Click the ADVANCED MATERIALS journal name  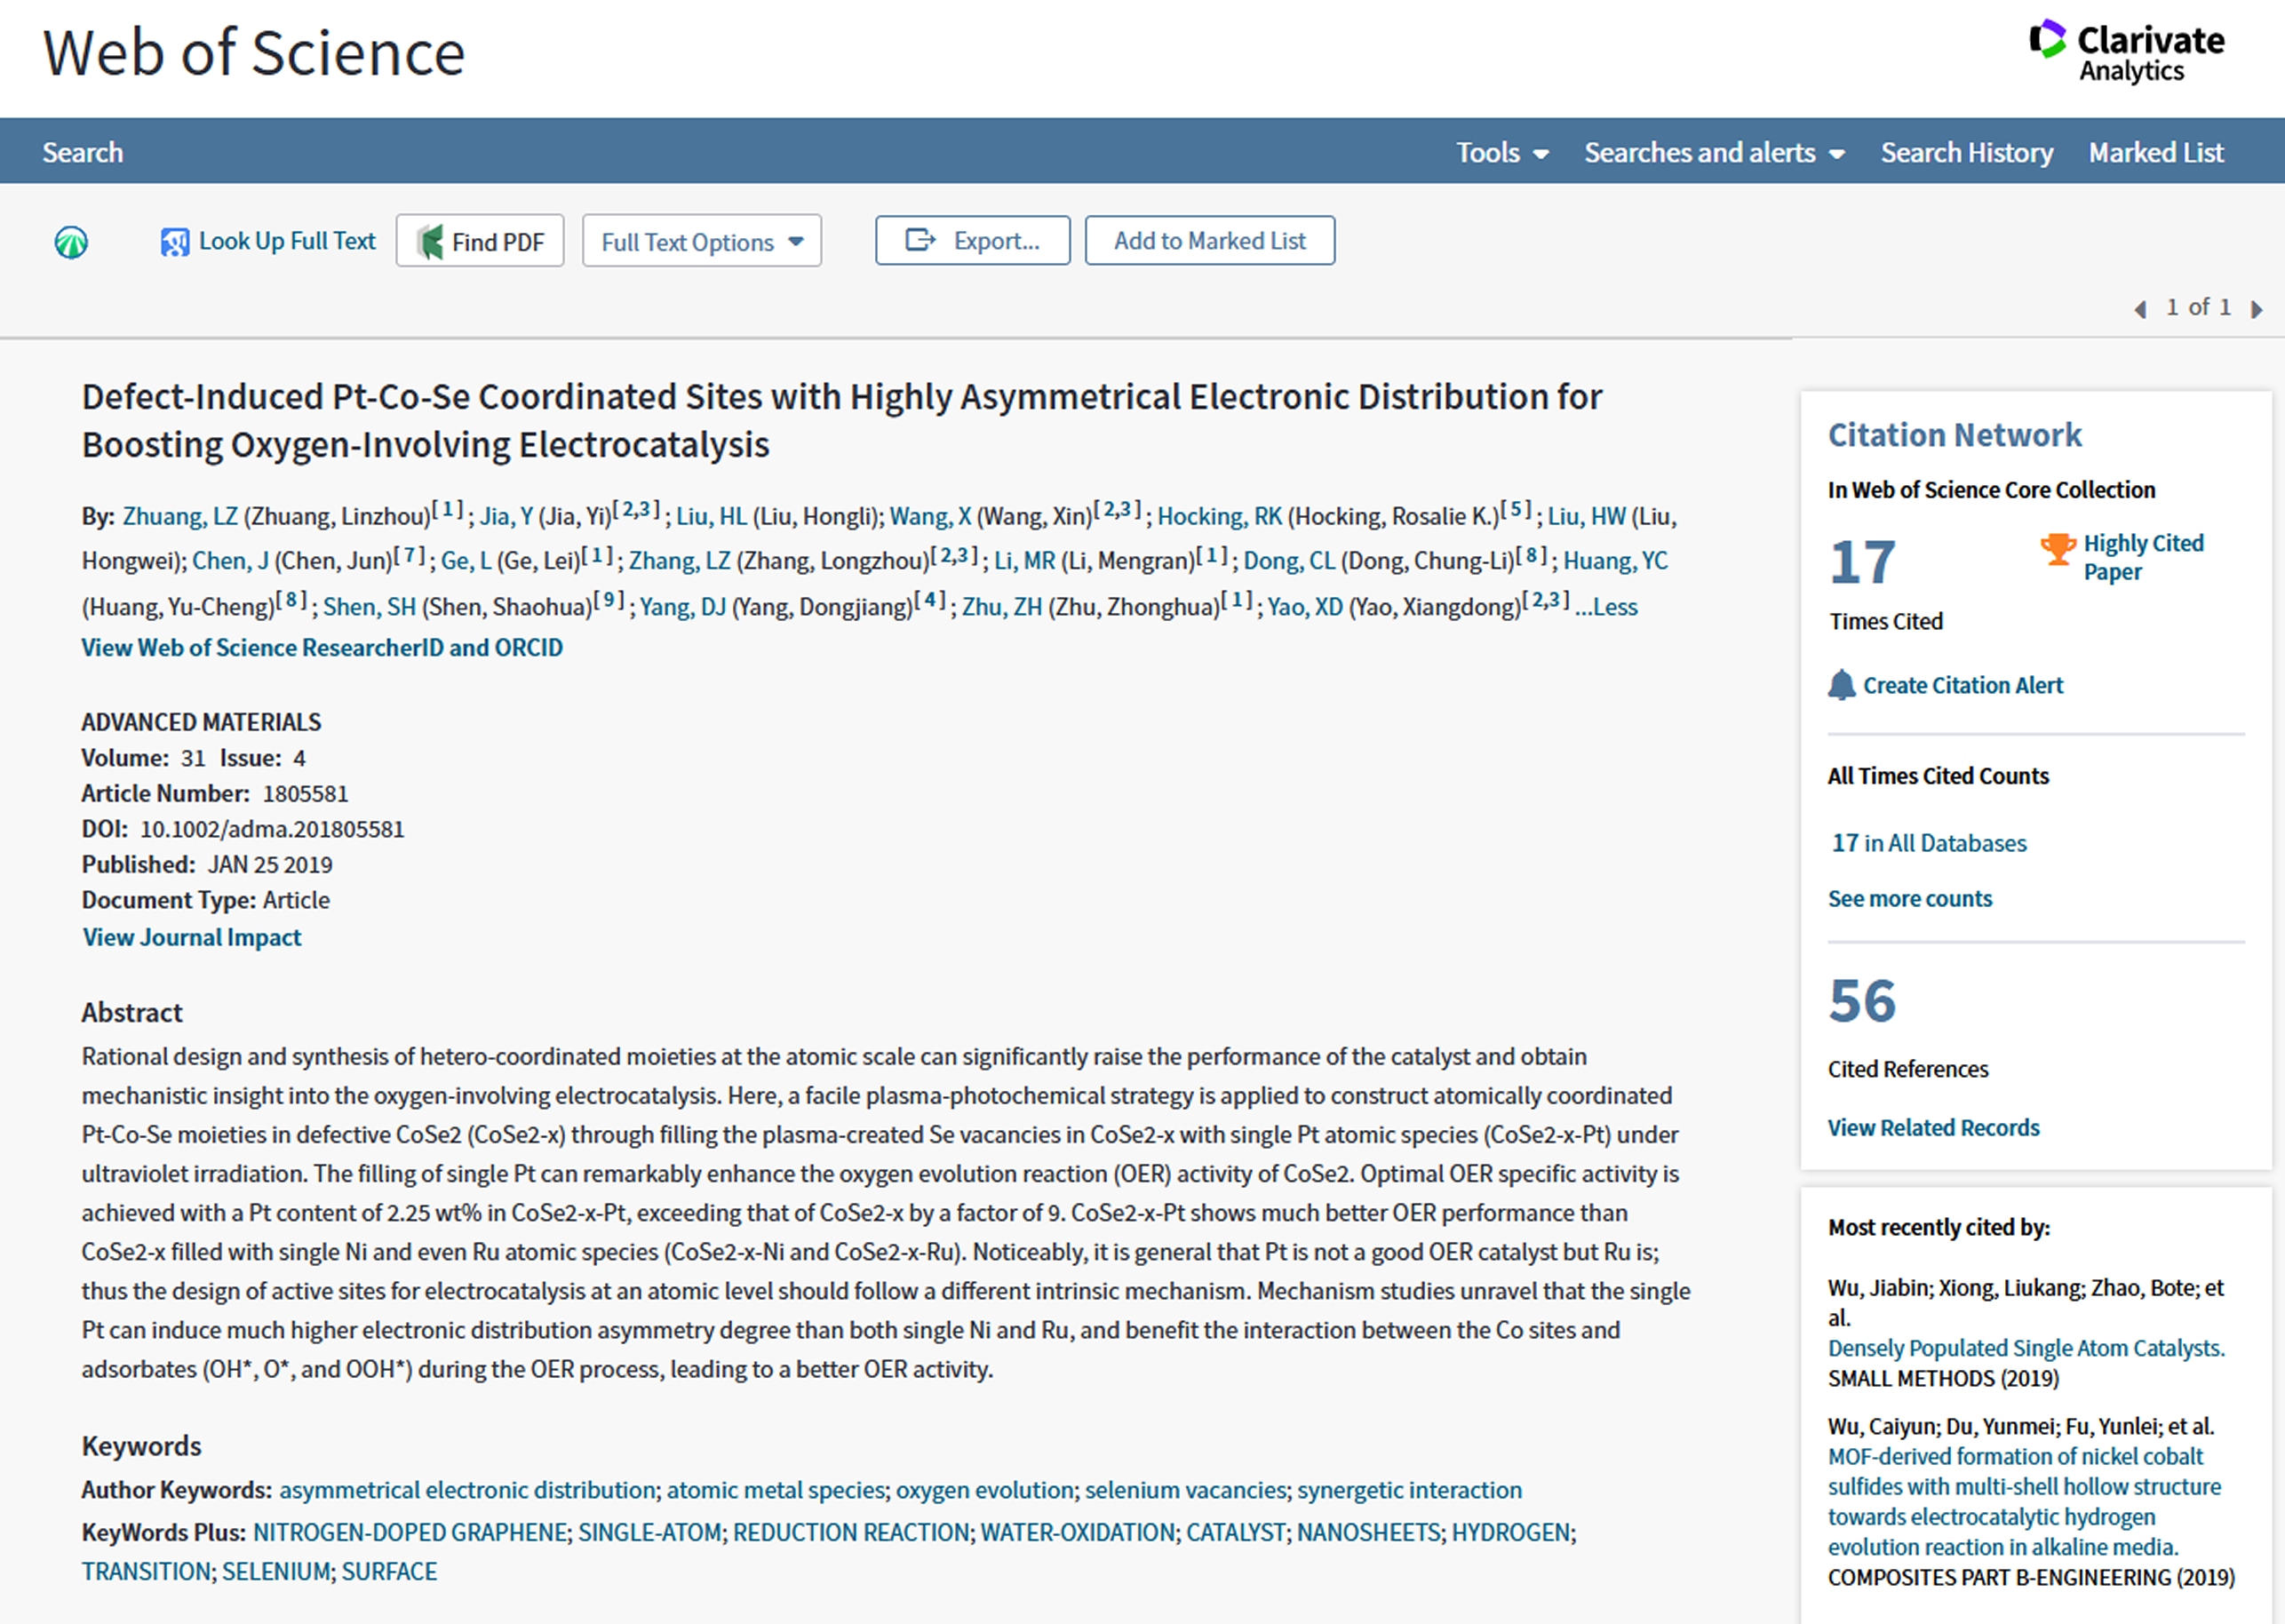[201, 723]
